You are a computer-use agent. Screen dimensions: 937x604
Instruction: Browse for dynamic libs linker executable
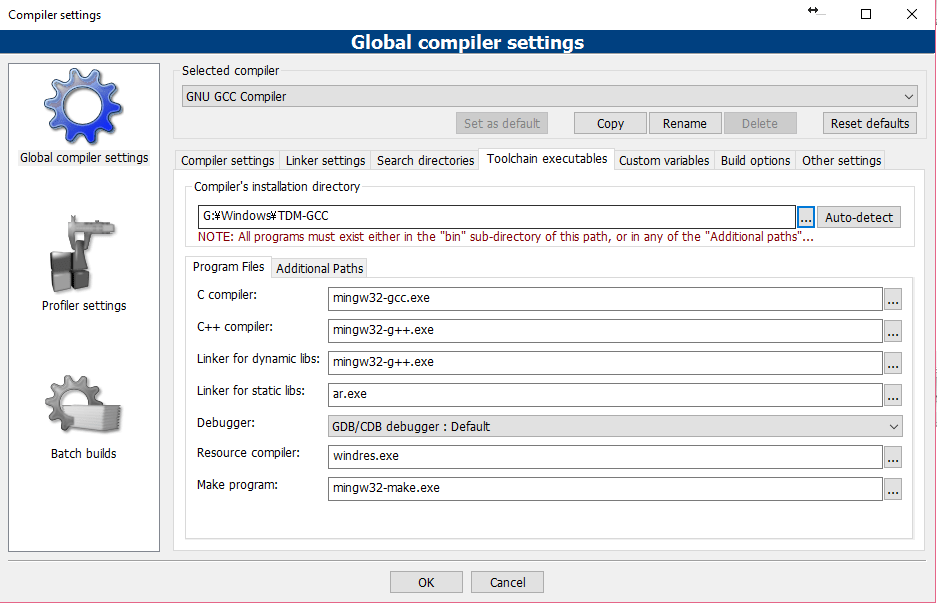coord(893,363)
